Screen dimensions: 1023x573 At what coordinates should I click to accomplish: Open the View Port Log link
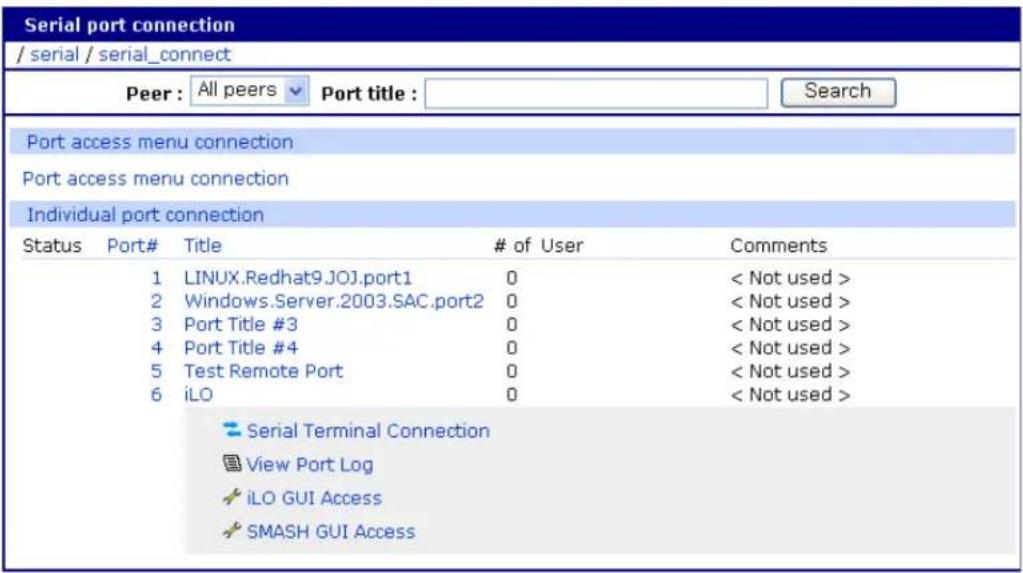pyautogui.click(x=309, y=465)
